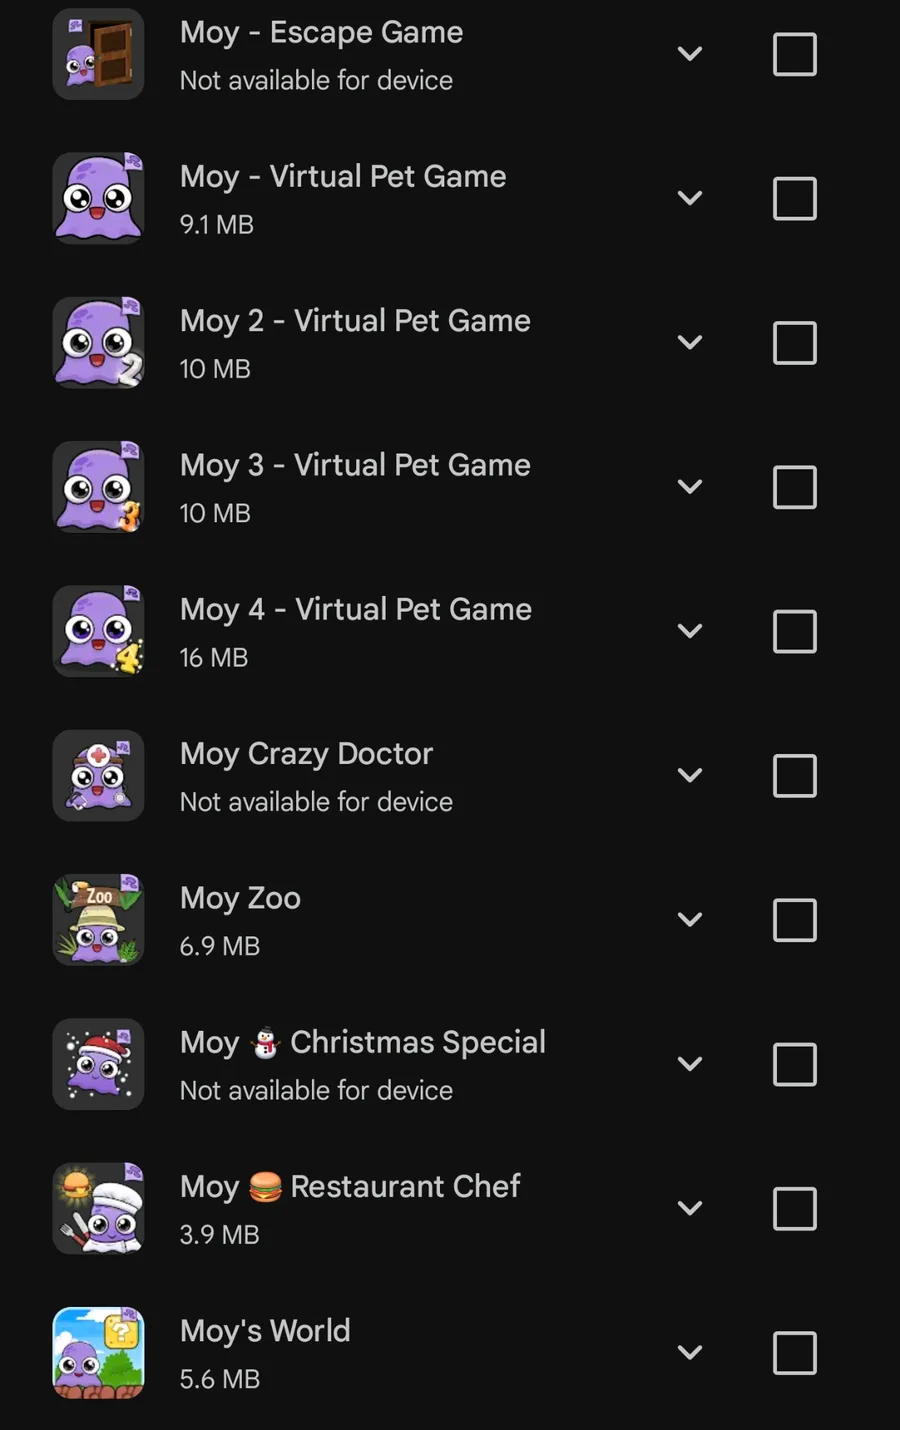The height and width of the screenshot is (1430, 900).
Task: Select the Moy Zoo checkbox
Action: (795, 920)
